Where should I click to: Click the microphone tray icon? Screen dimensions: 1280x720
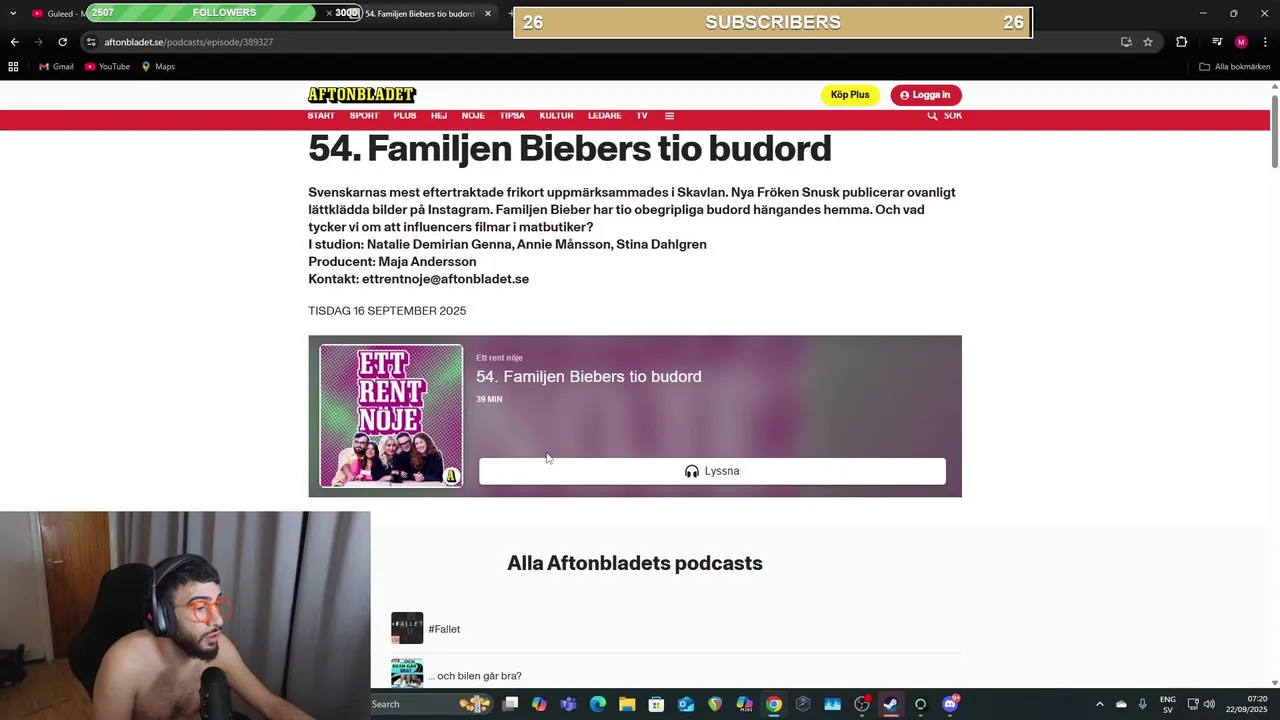pyautogui.click(x=1142, y=704)
